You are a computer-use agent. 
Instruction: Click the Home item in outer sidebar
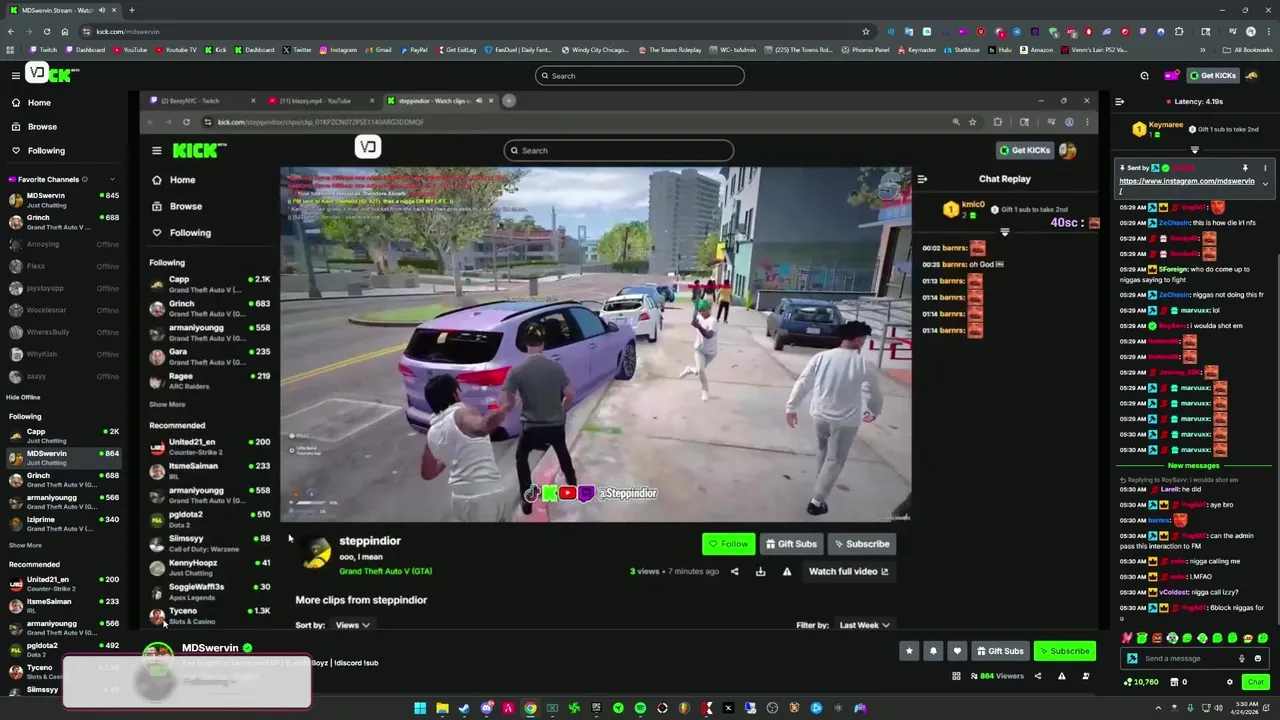click(x=39, y=103)
